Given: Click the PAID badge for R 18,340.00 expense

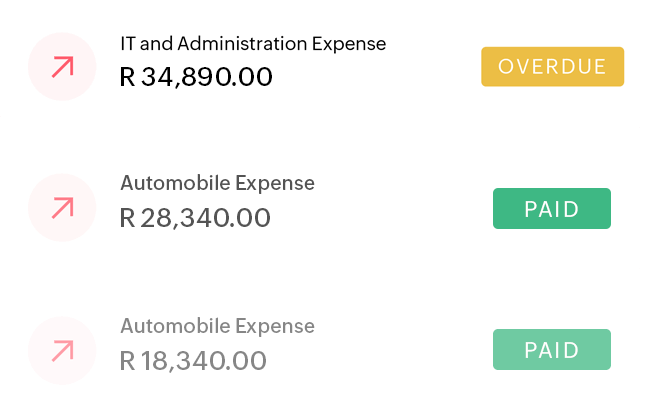Looking at the screenshot, I should [x=552, y=350].
